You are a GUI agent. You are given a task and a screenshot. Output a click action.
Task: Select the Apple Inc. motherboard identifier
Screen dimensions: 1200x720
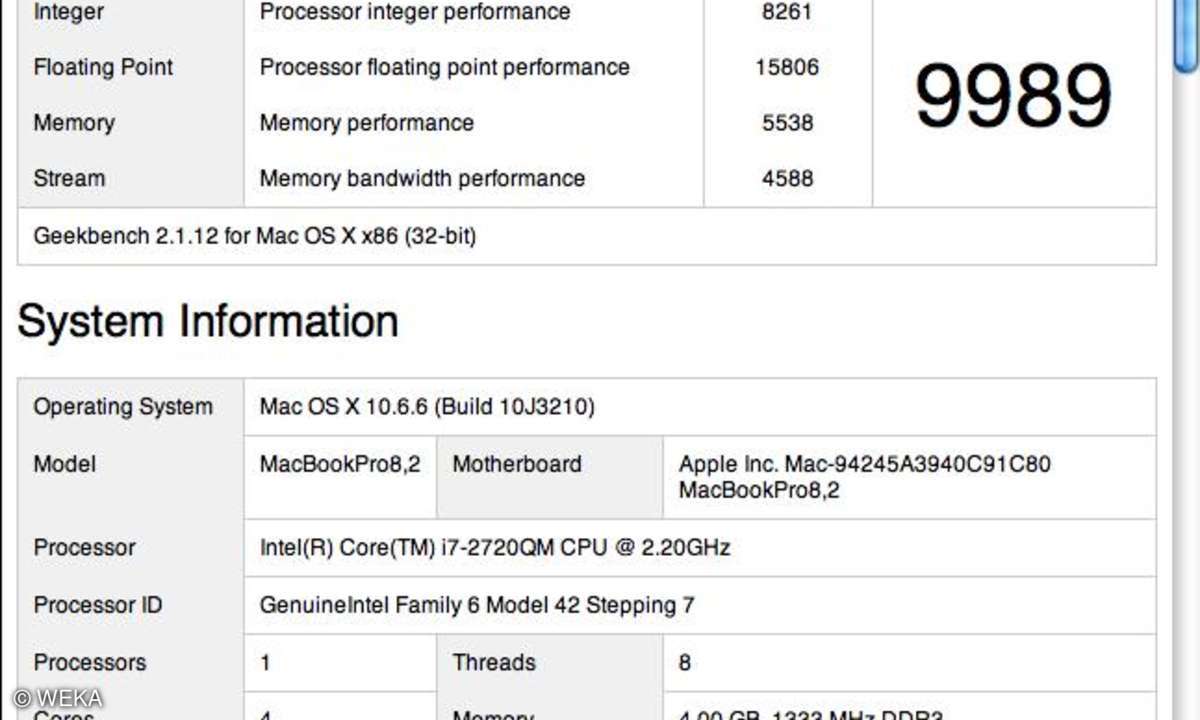point(865,477)
